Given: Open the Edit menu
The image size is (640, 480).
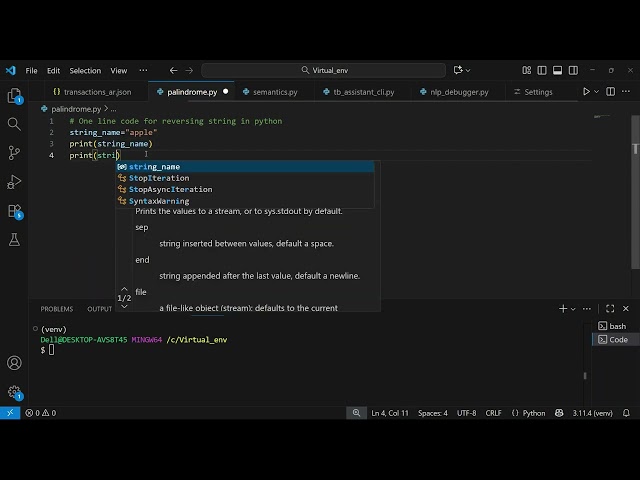Looking at the screenshot, I should click(53, 71).
